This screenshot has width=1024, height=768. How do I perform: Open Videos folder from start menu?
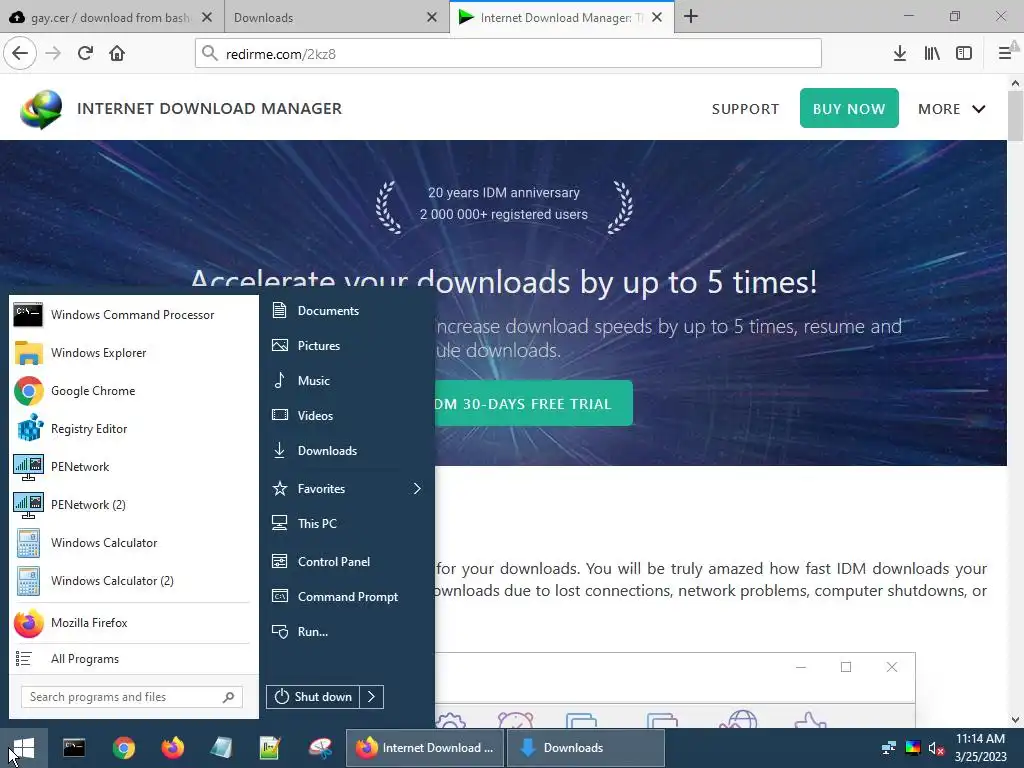pyautogui.click(x=347, y=415)
